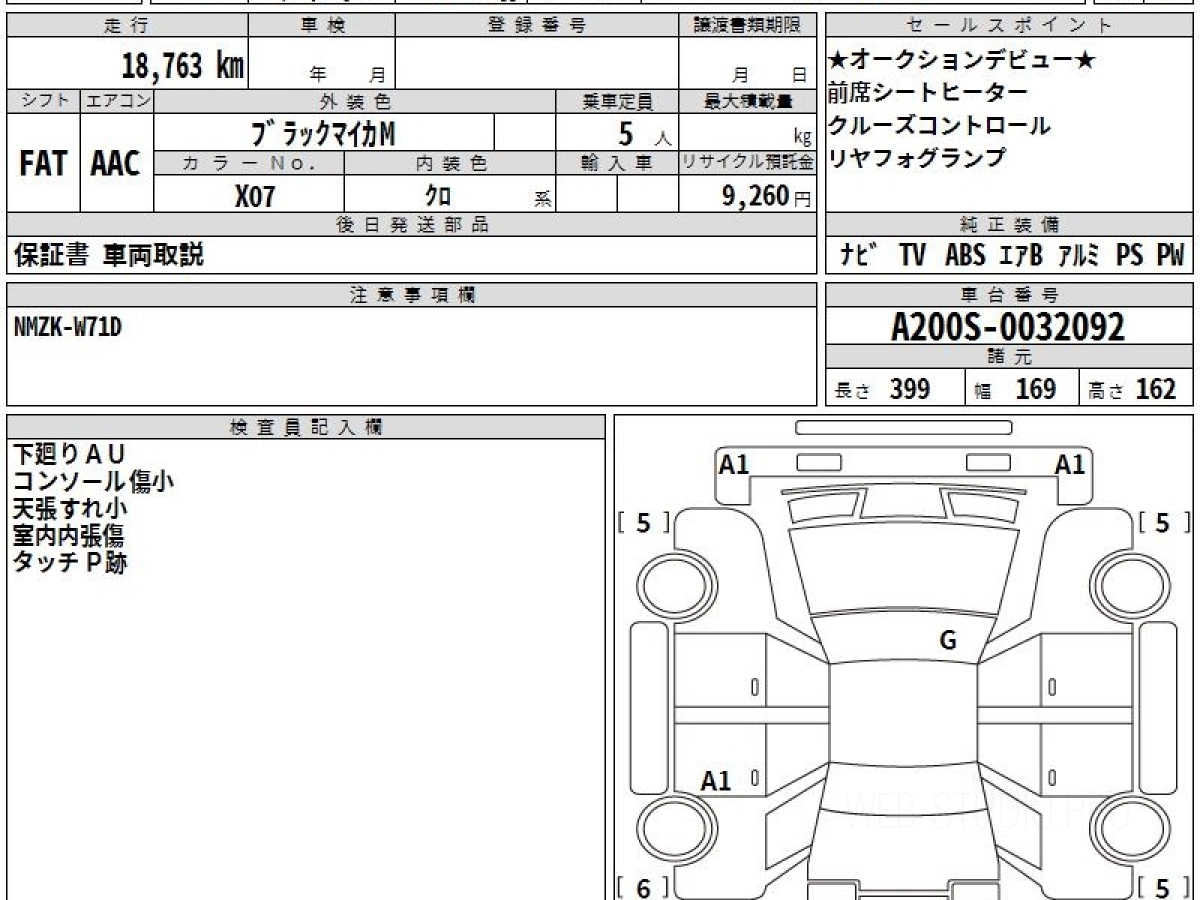Click the TV equipment label
Image resolution: width=1200 pixels, height=900 pixels.
coord(912,256)
